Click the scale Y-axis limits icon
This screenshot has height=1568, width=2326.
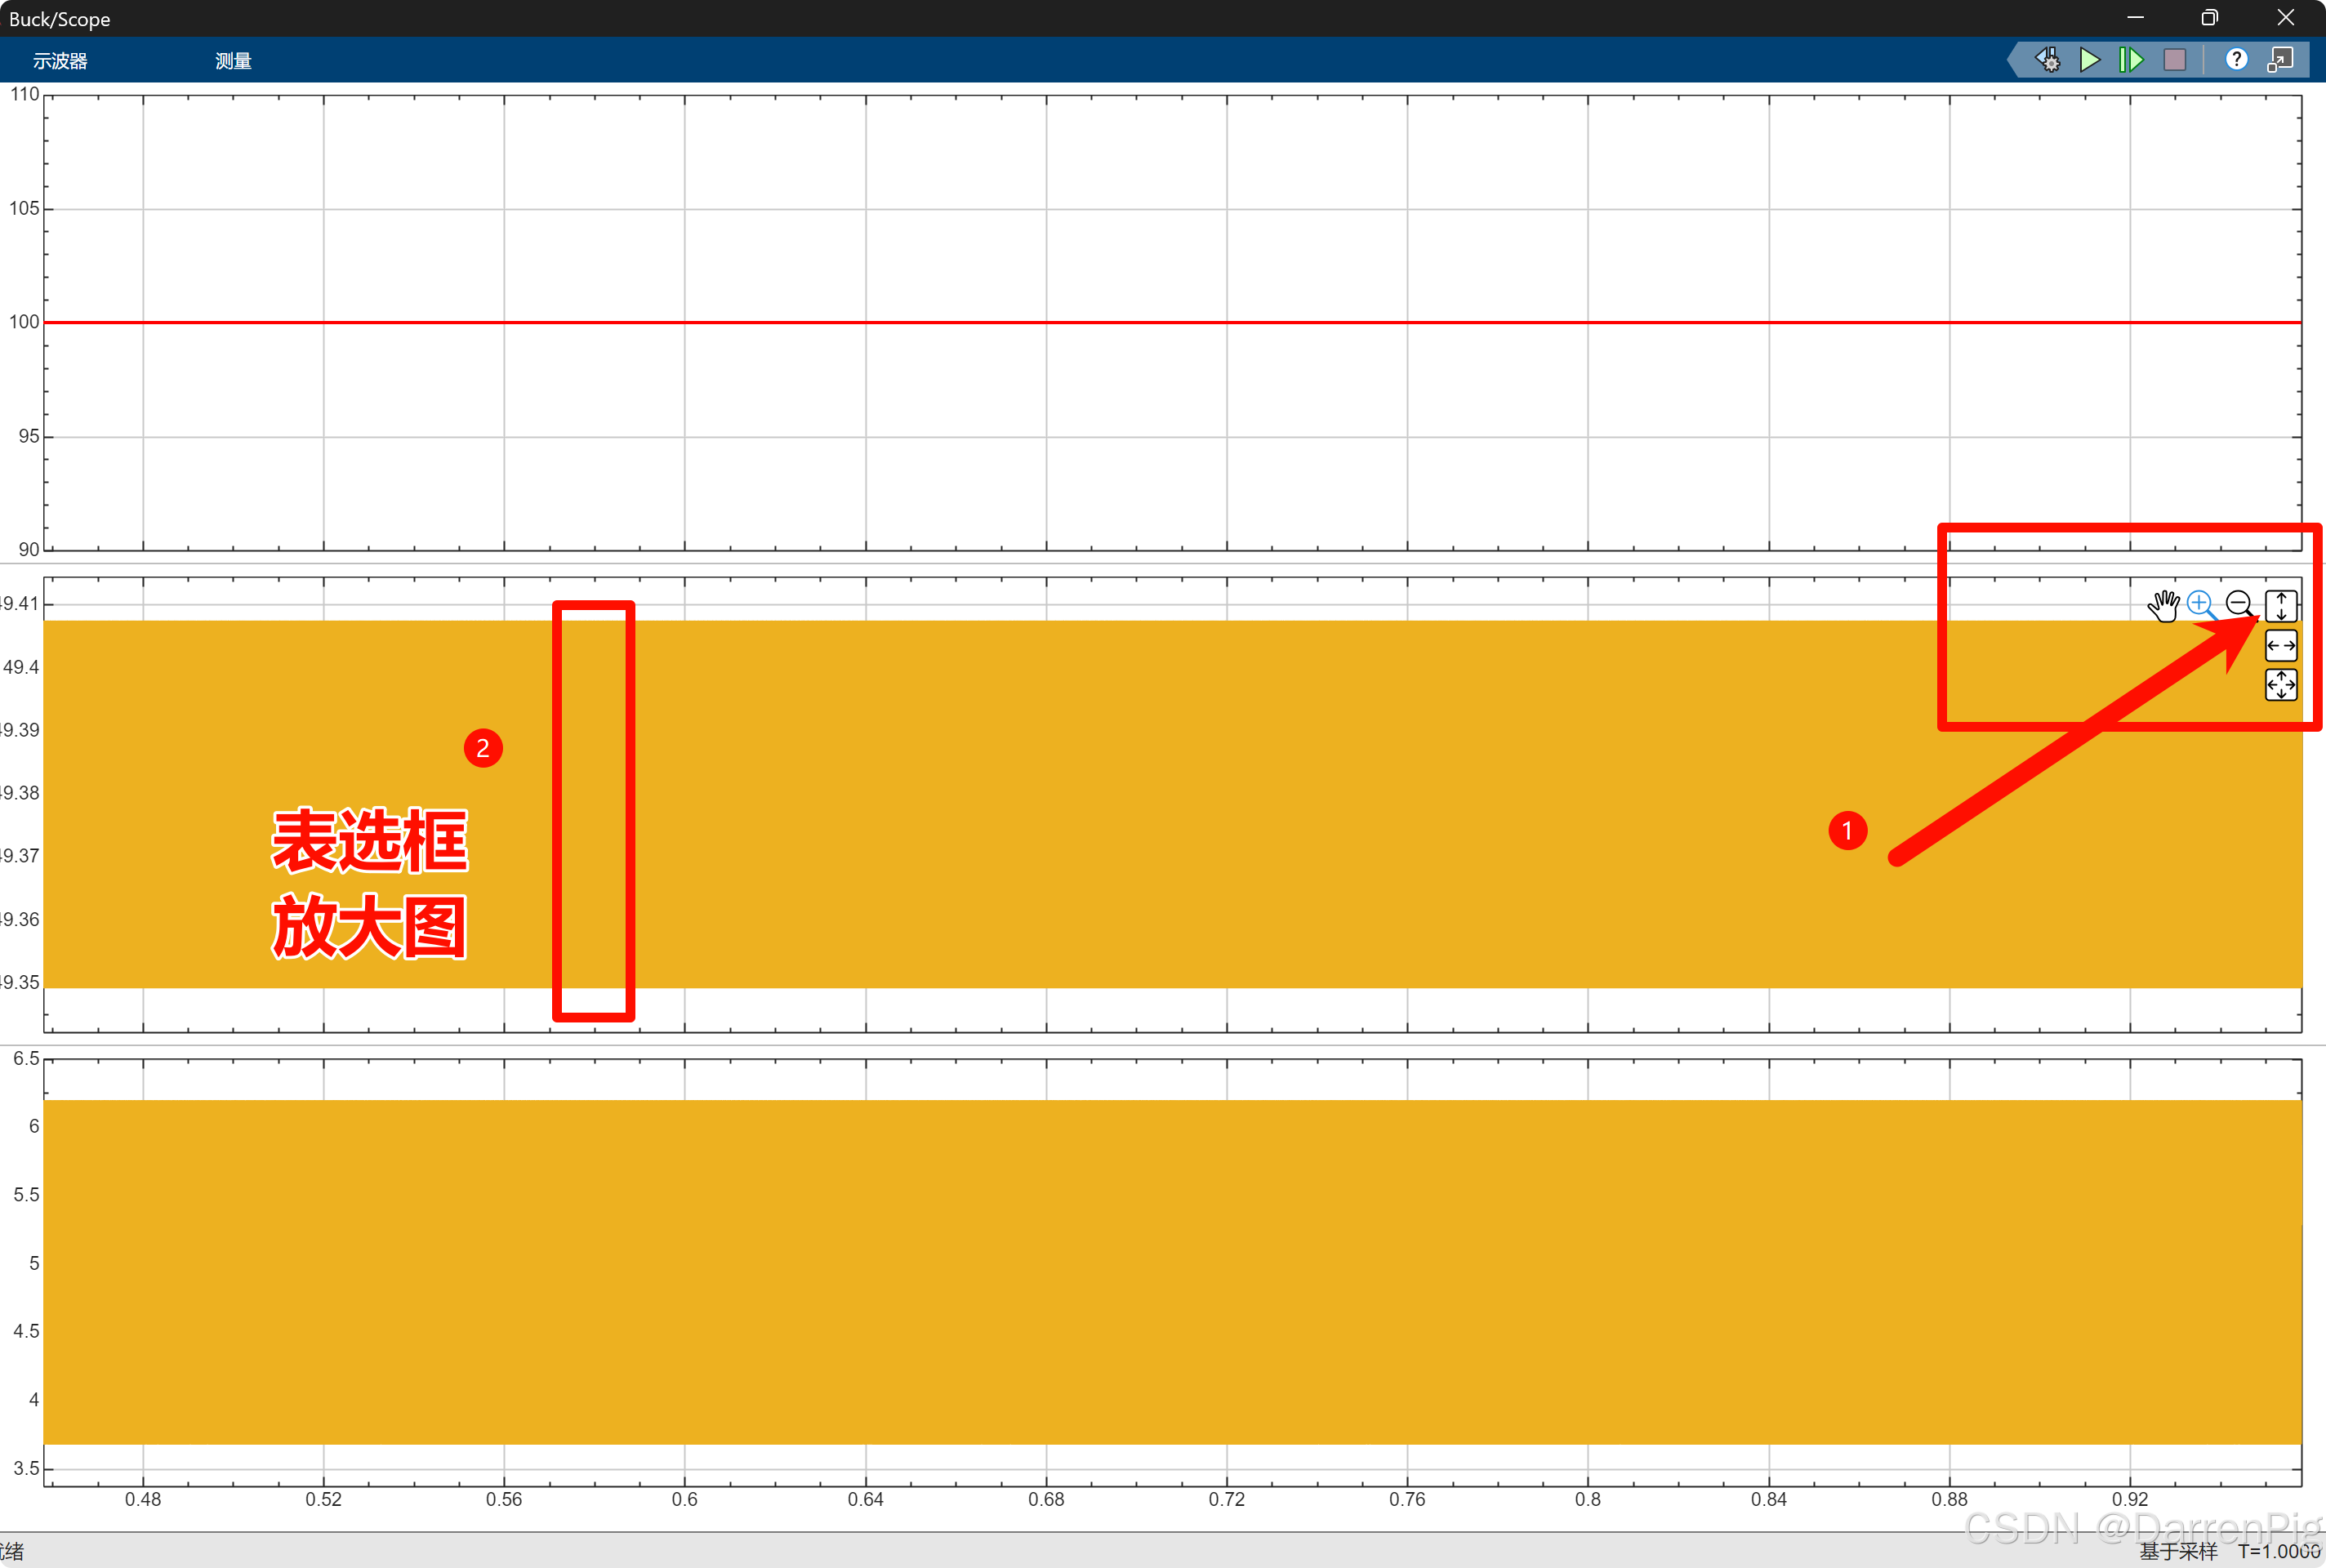[x=2280, y=606]
